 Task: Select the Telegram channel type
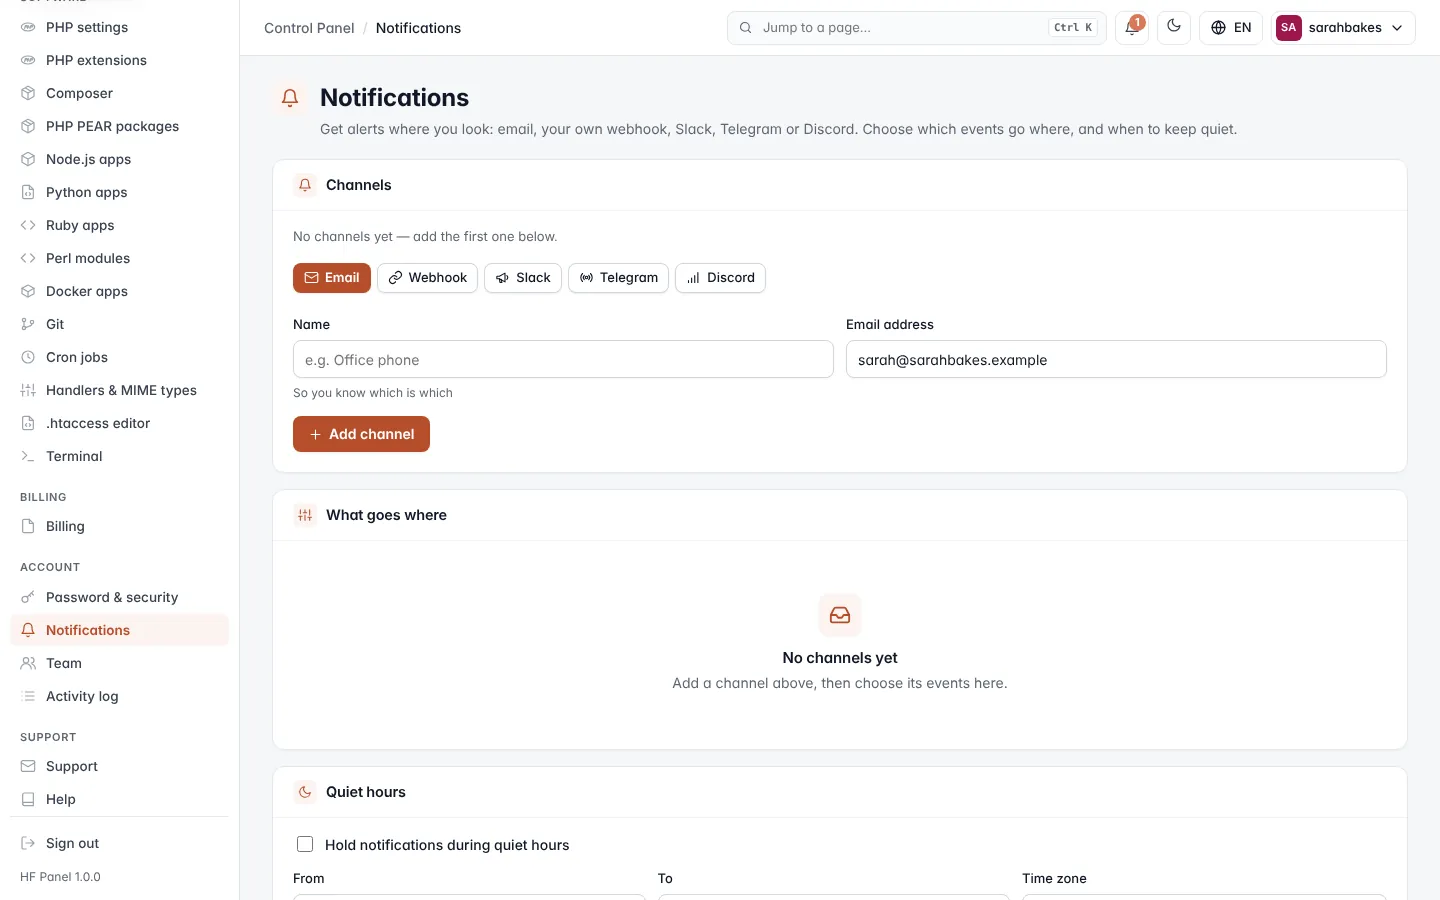618,278
